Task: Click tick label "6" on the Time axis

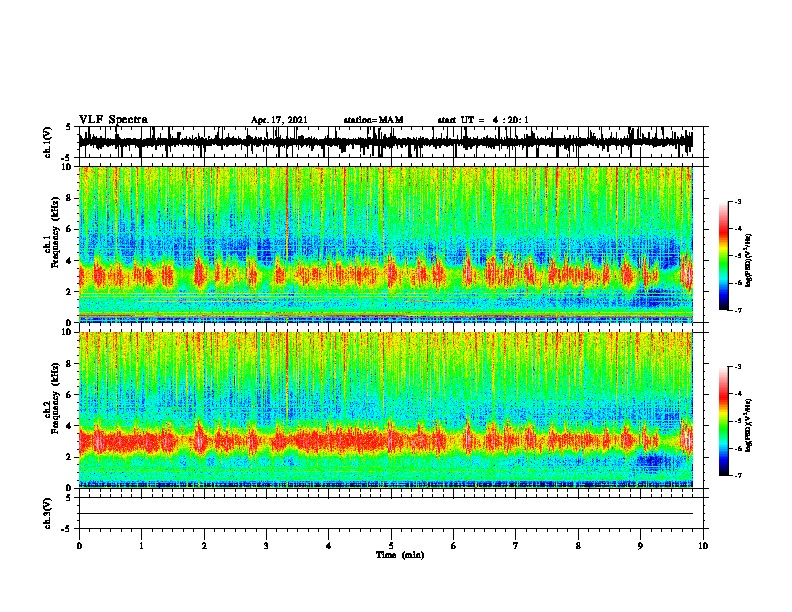Action: [454, 546]
